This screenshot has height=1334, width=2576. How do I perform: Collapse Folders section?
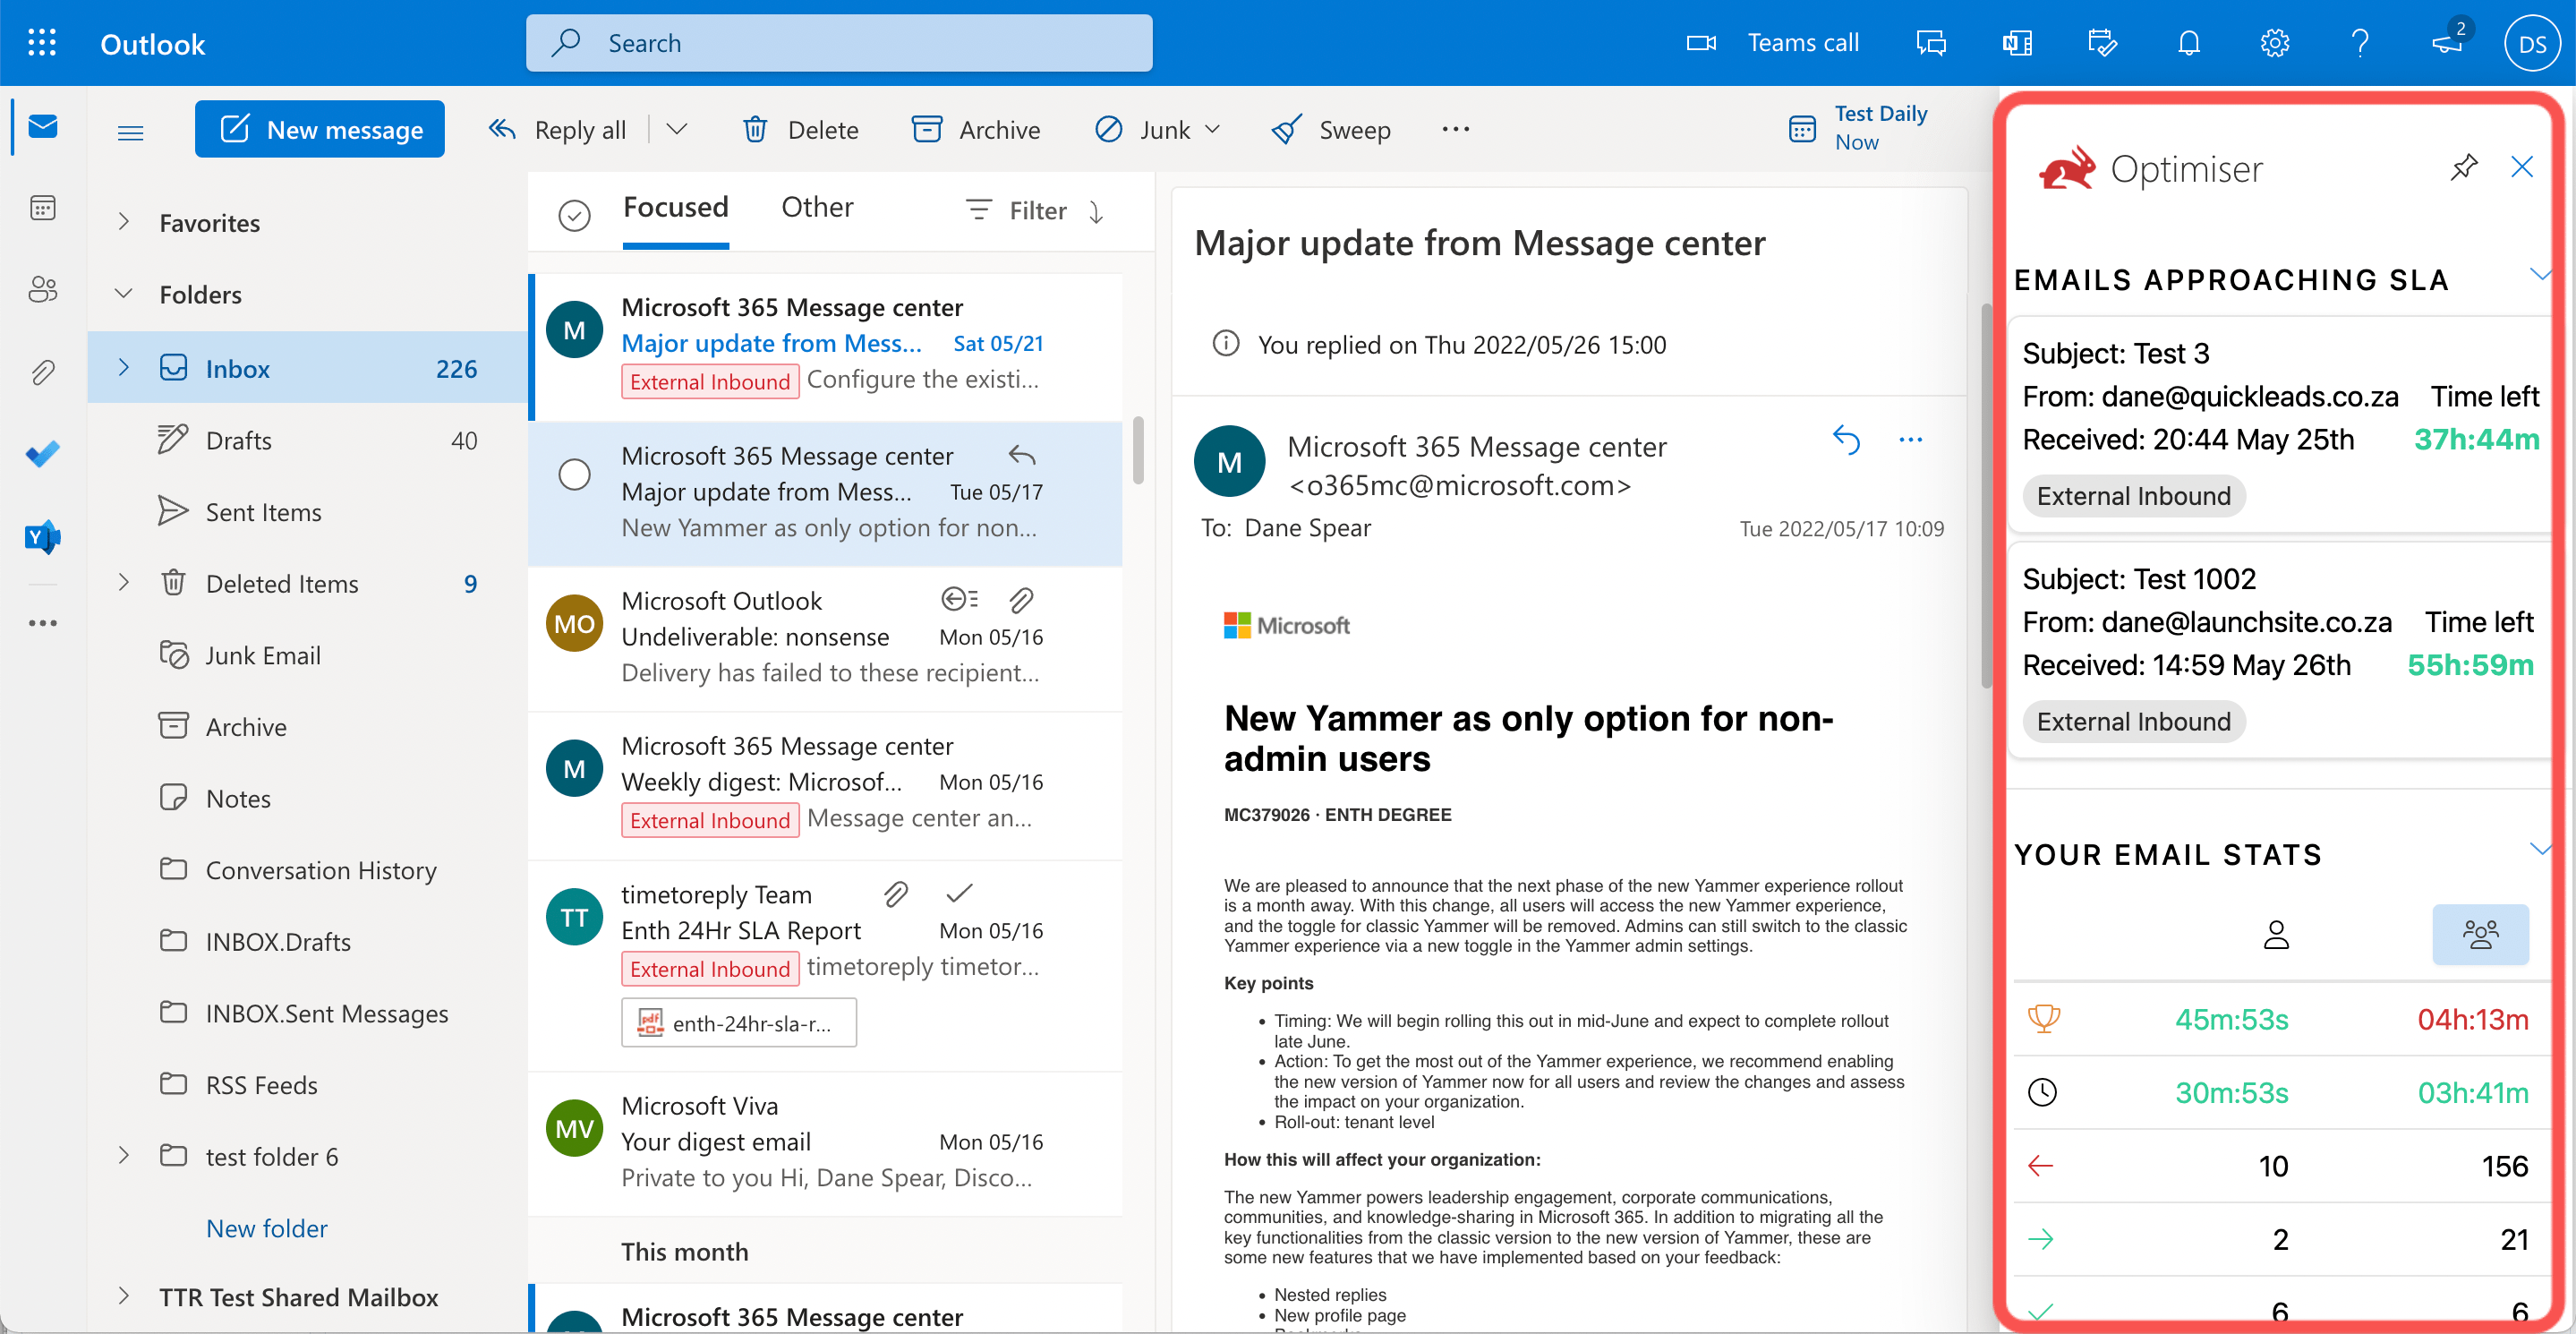point(124,294)
